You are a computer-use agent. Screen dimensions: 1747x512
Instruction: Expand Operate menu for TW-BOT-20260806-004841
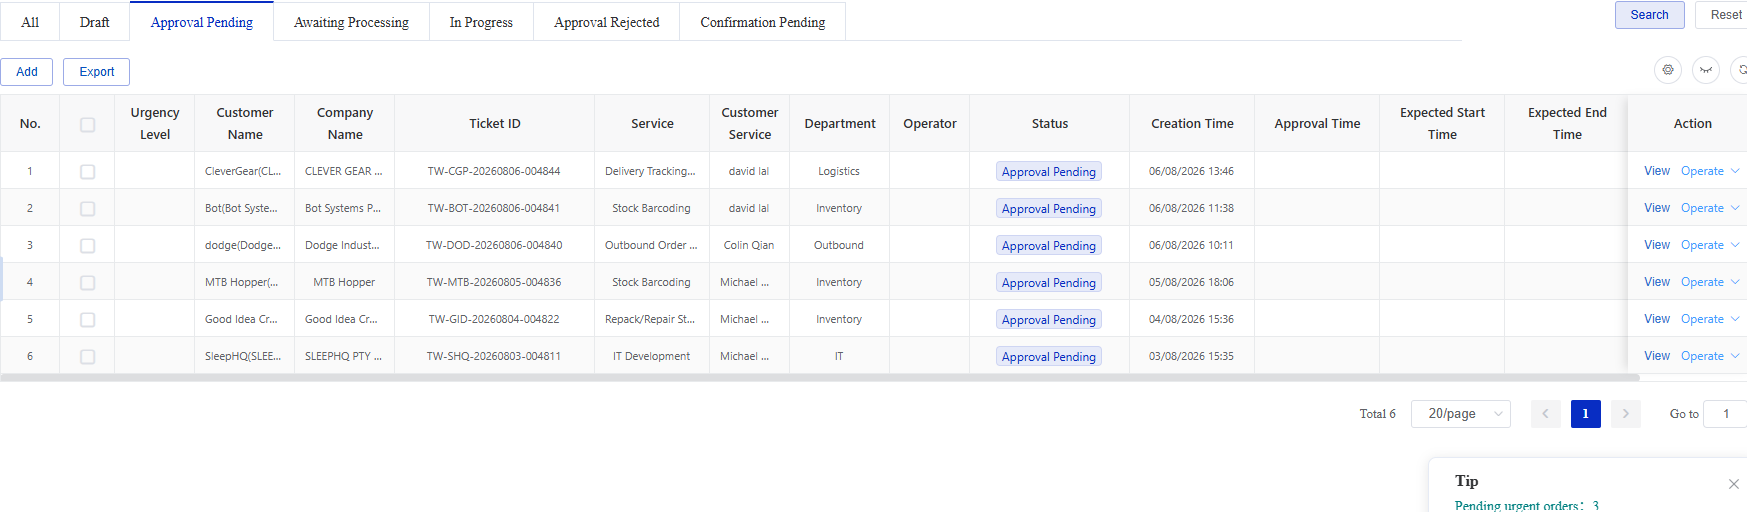tap(1710, 208)
